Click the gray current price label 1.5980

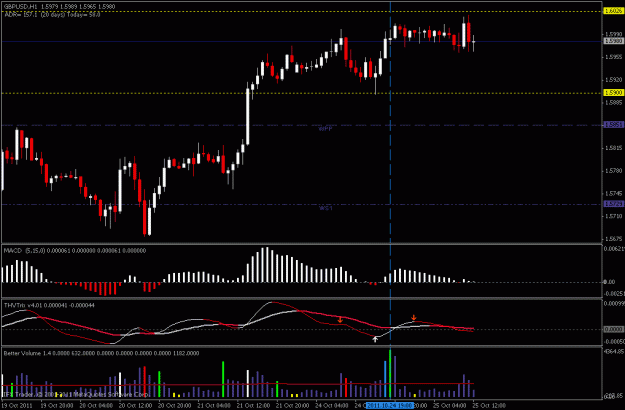[614, 41]
